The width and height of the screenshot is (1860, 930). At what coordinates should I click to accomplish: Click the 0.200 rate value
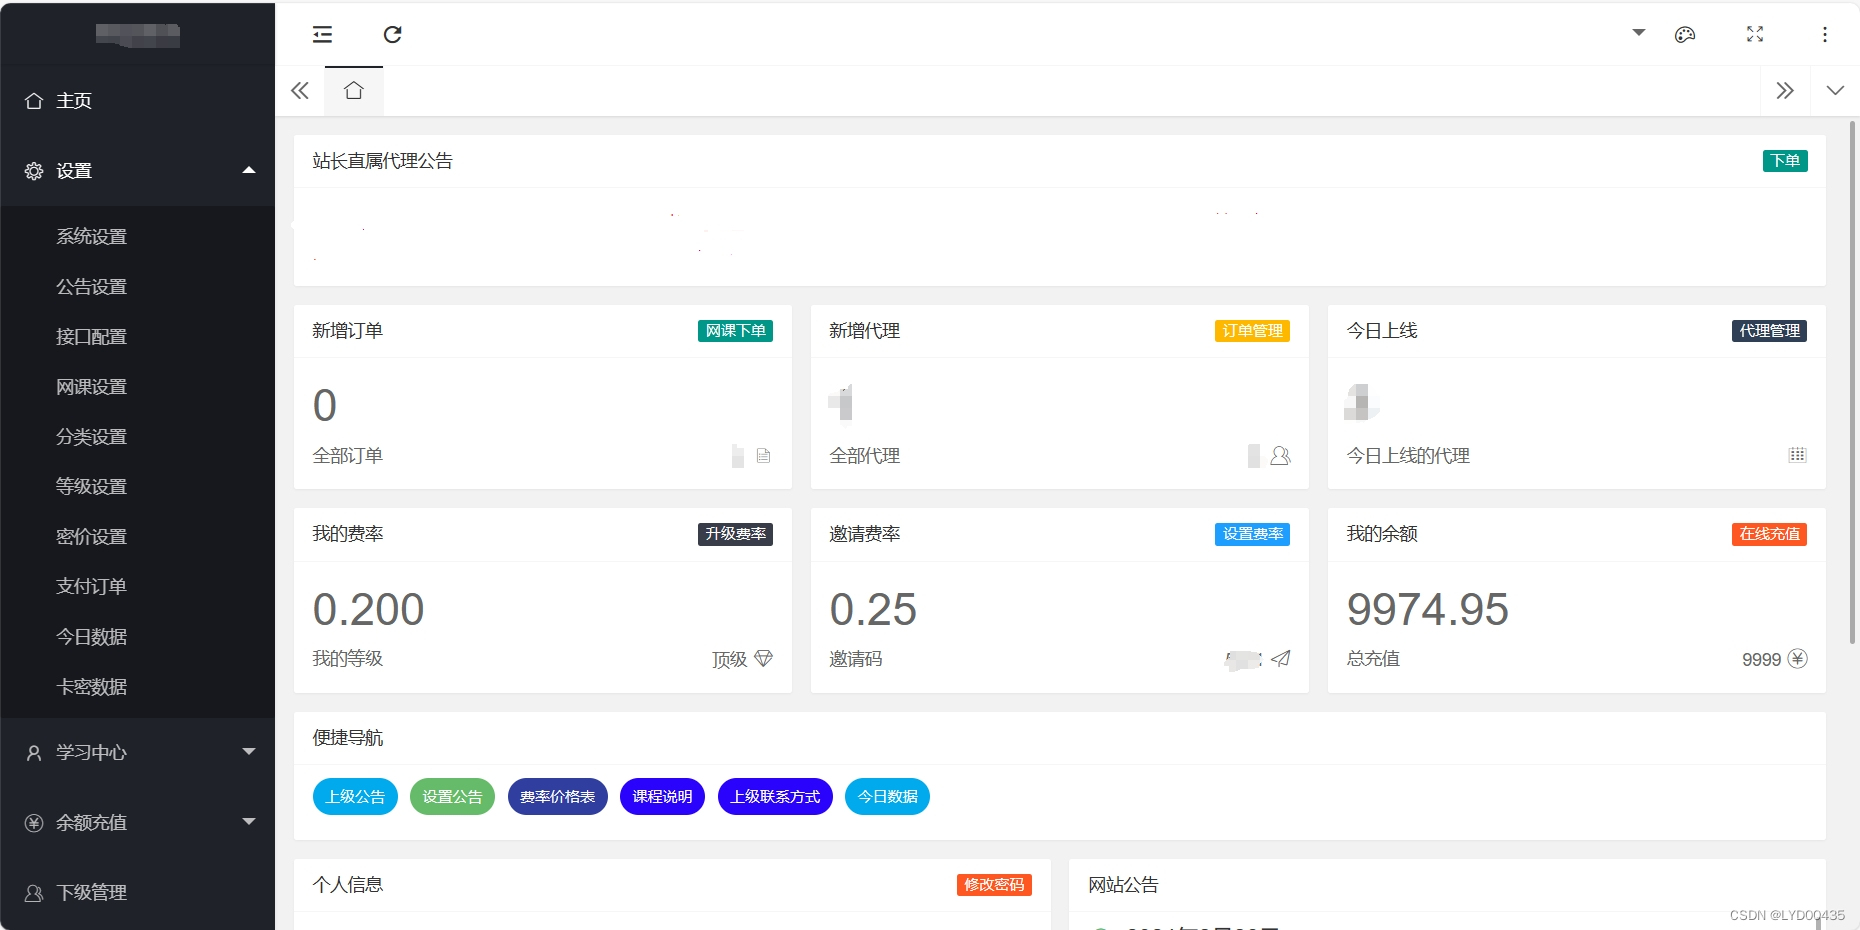tap(368, 610)
